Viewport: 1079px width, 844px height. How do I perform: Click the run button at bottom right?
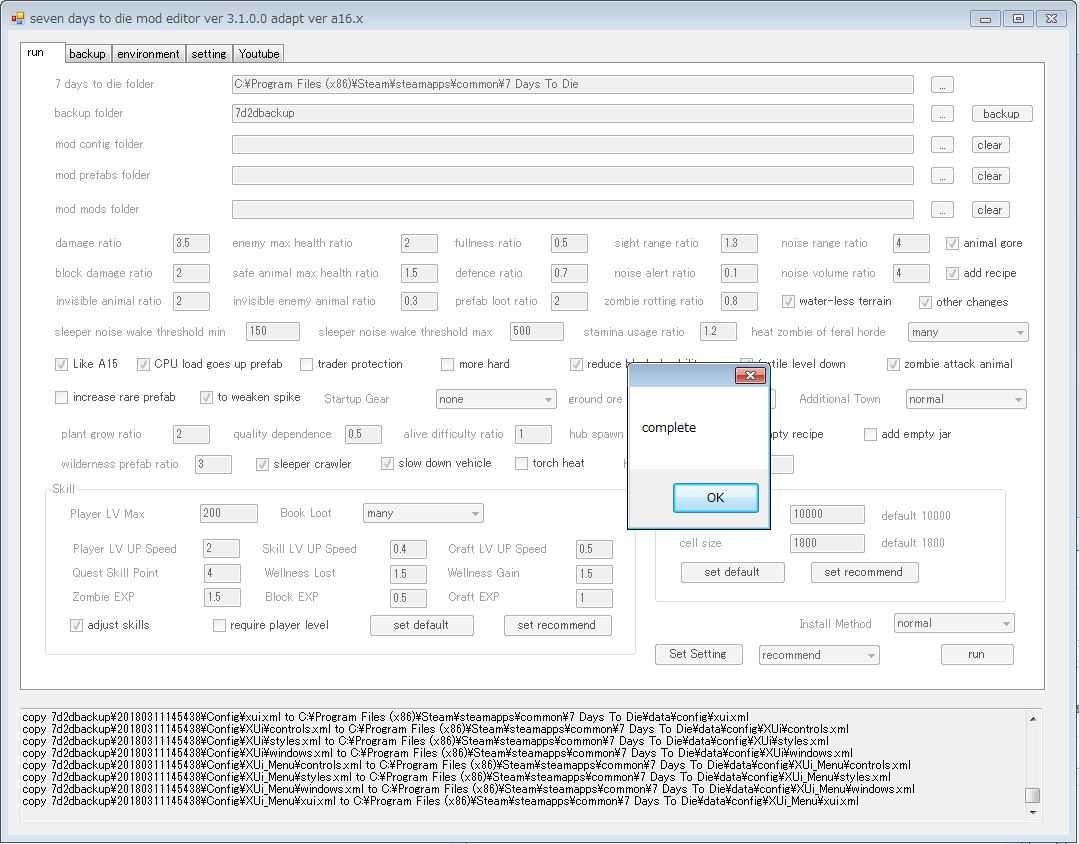[x=977, y=654]
